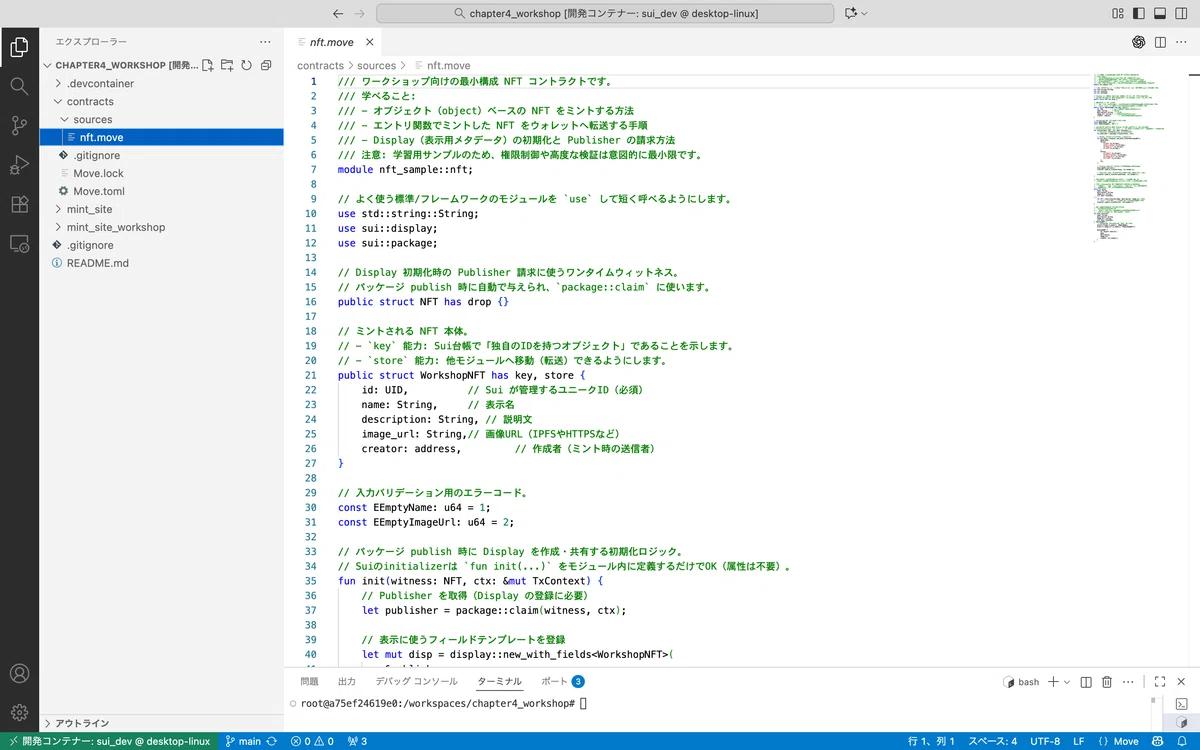
Task: Switch to the デバッグ コンソール tab
Action: point(416,681)
